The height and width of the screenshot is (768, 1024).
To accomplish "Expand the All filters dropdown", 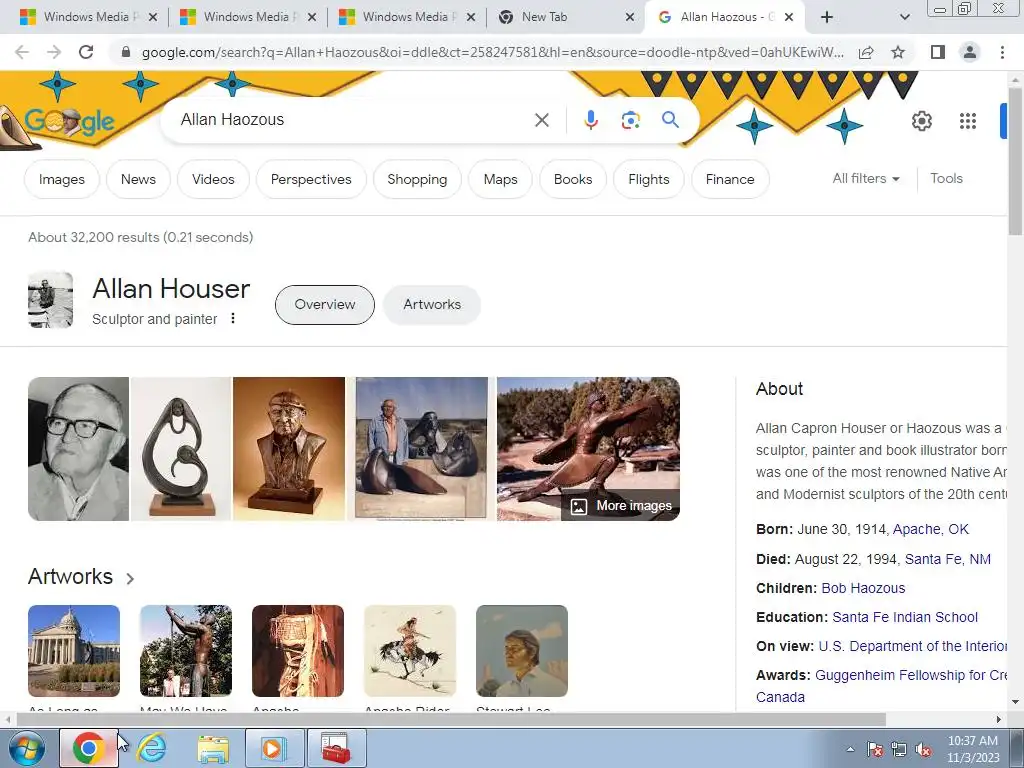I will (866, 179).
